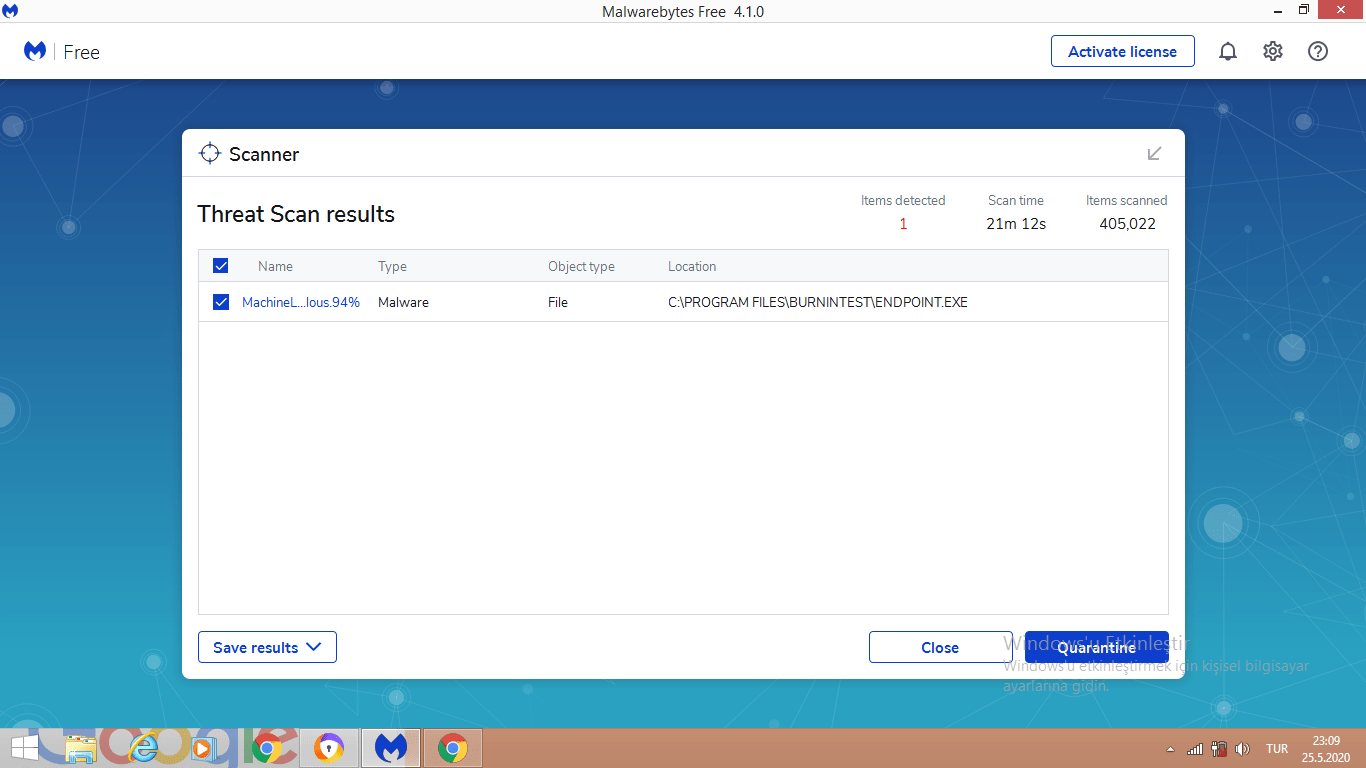Screen dimensions: 1366x768
Task: Open the Chrome icon right of Malwarebytes taskbar button
Action: point(453,748)
